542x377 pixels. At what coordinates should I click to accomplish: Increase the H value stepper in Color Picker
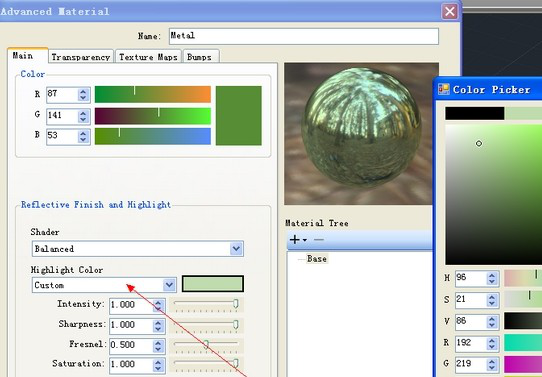click(x=492, y=275)
